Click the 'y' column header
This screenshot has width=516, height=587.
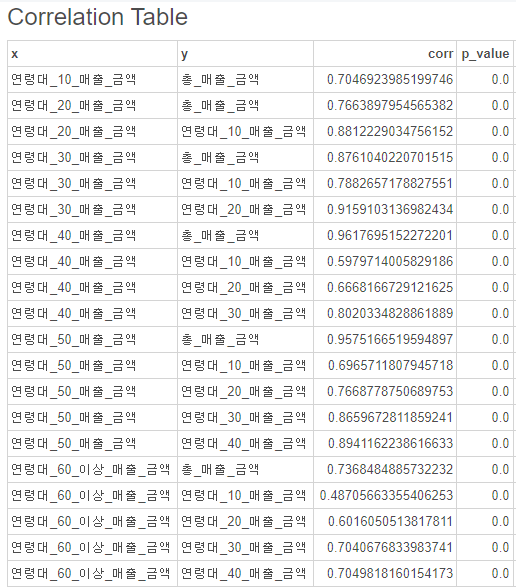[245, 54]
